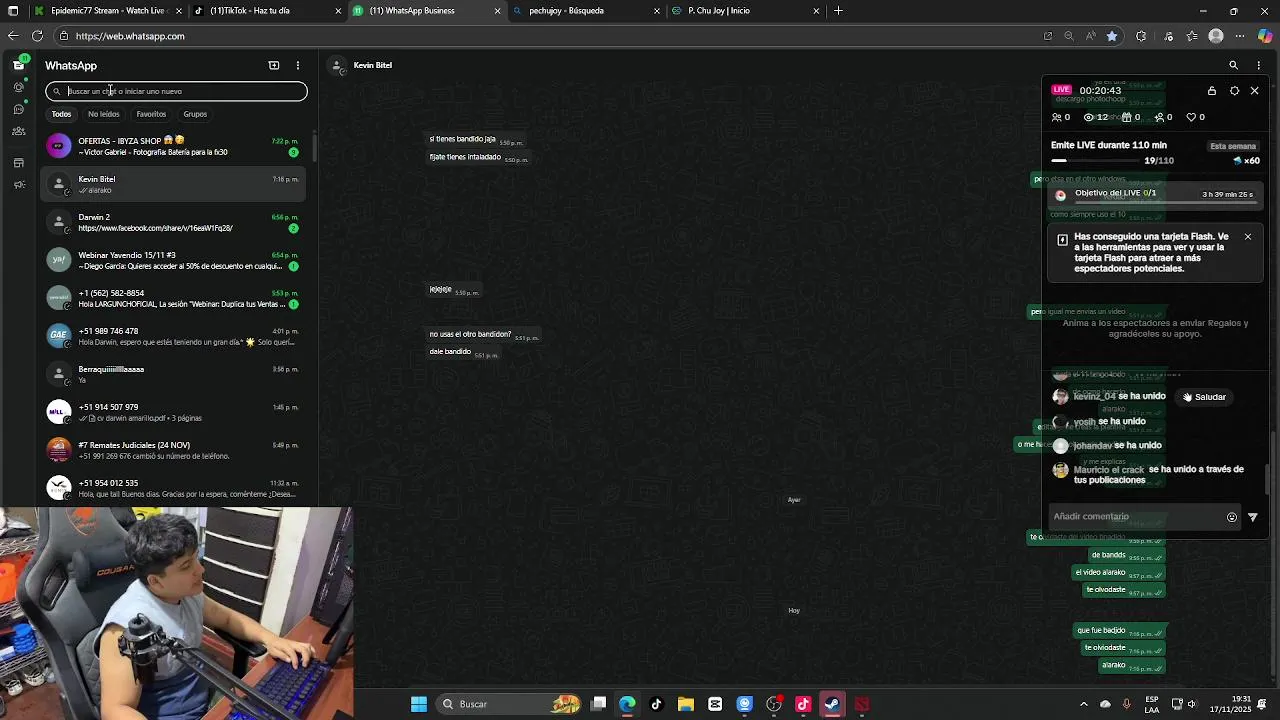Open the Communities icon in WhatsApp sidebar
1280x720 pixels.
pos(18,131)
